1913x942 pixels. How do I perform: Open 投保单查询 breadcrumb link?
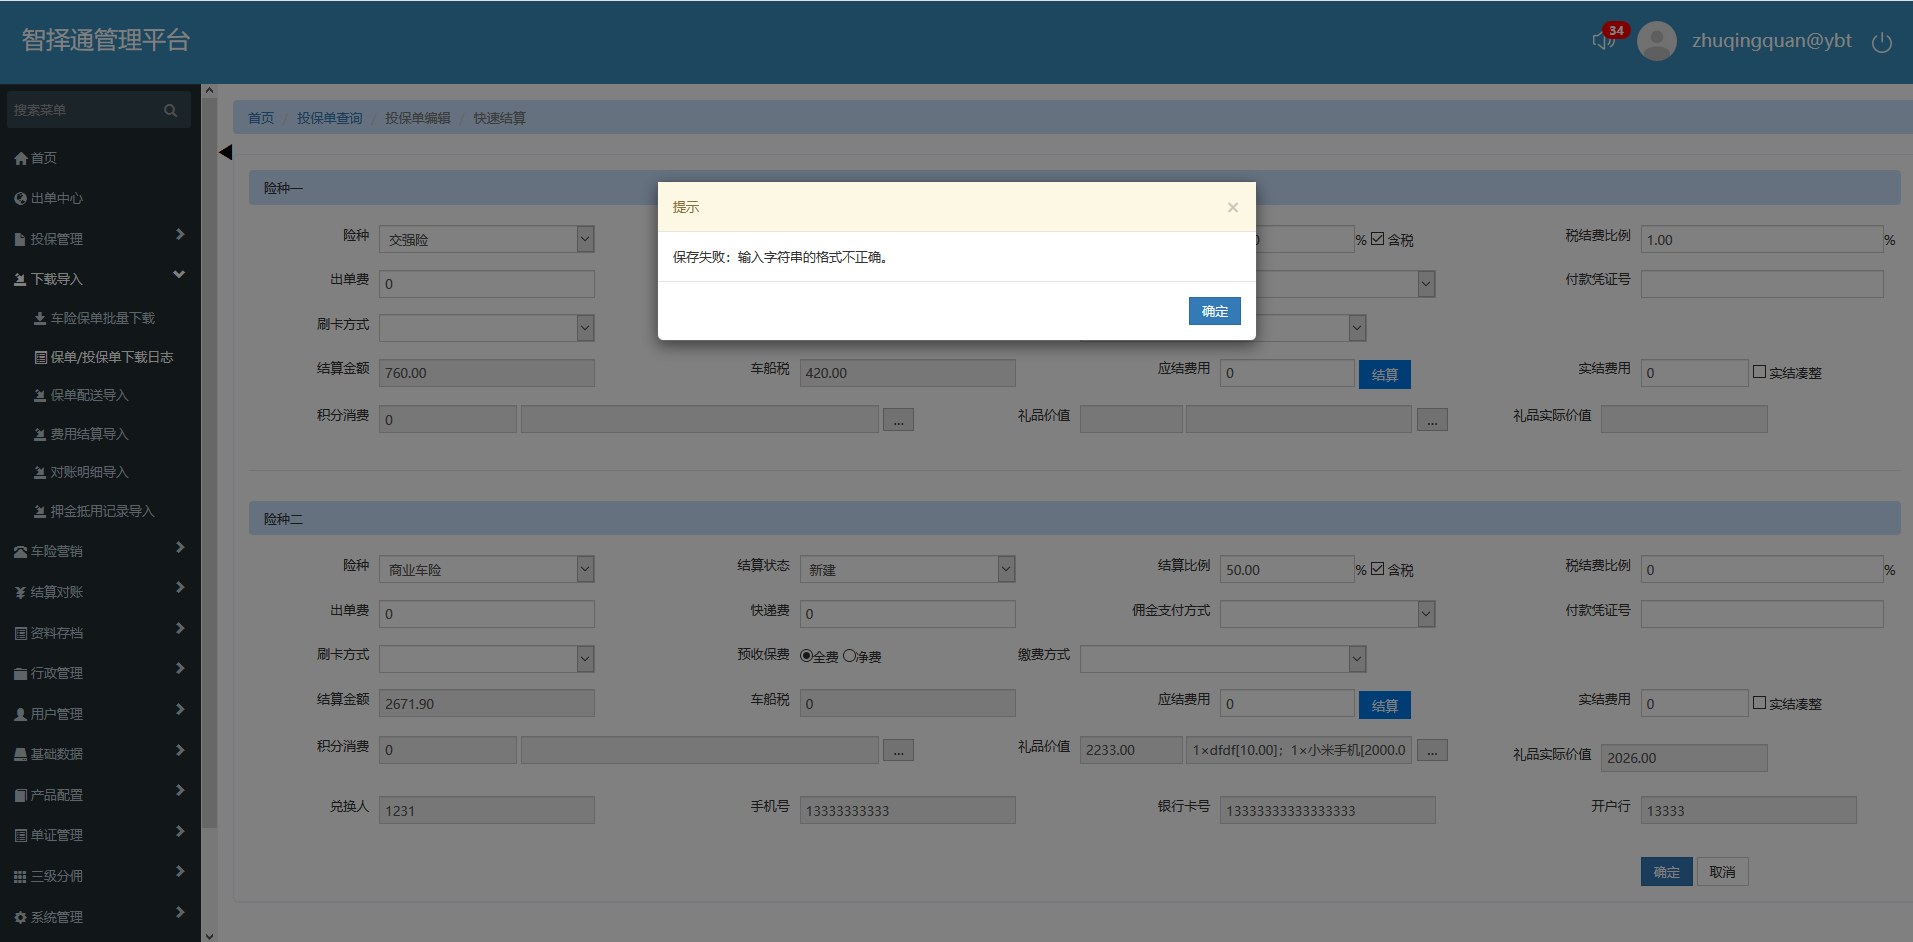click(330, 118)
